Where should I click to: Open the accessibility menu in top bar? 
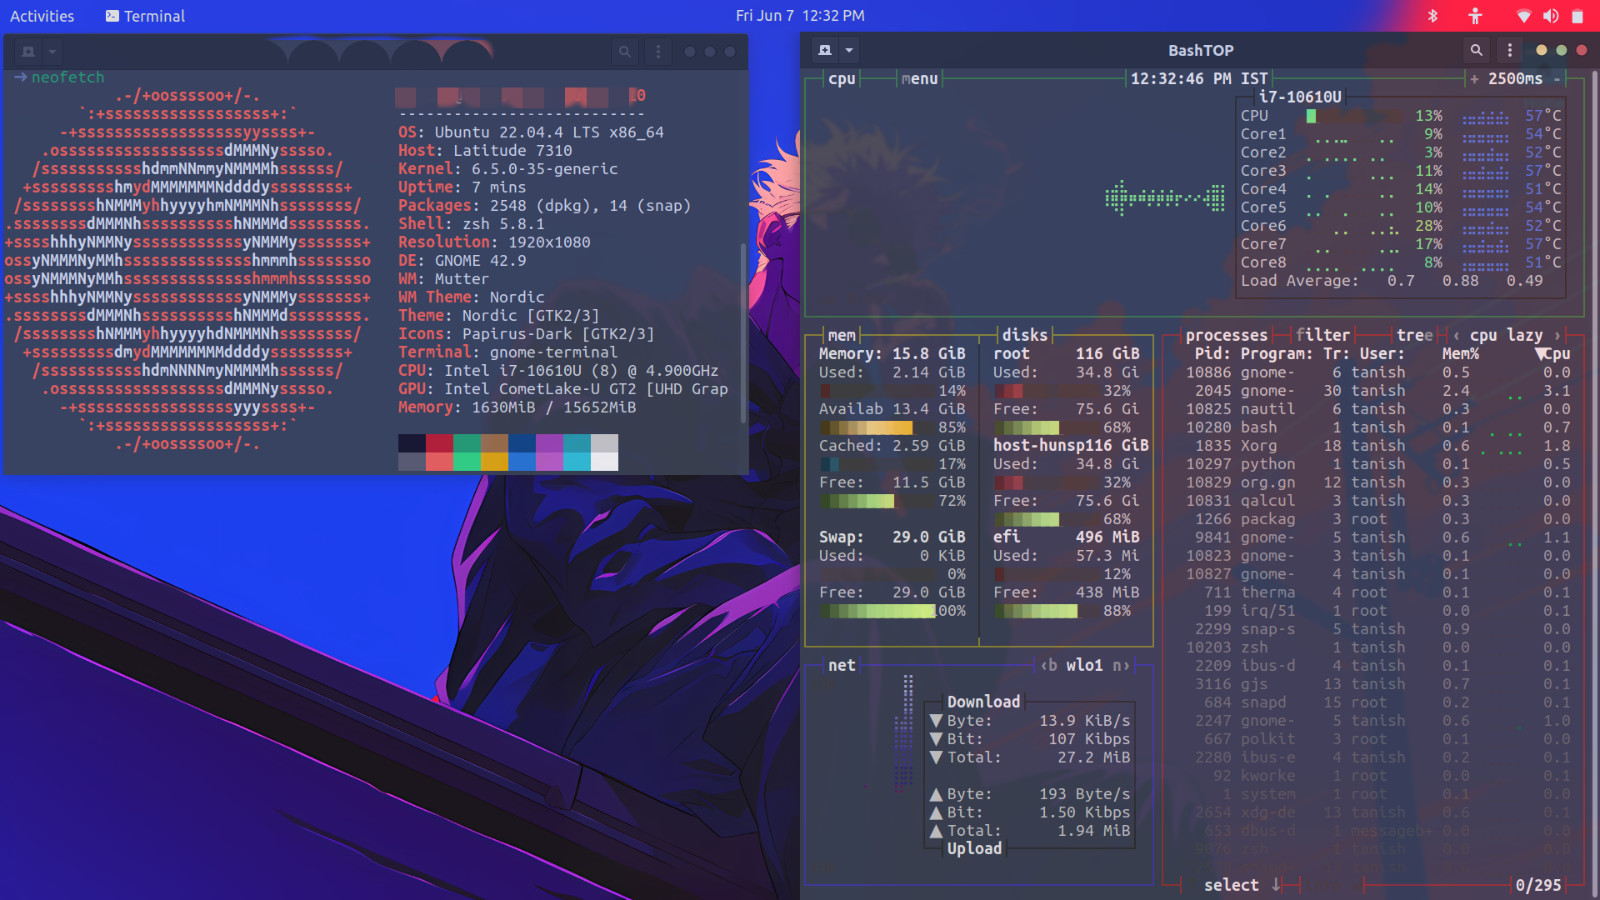[1475, 16]
